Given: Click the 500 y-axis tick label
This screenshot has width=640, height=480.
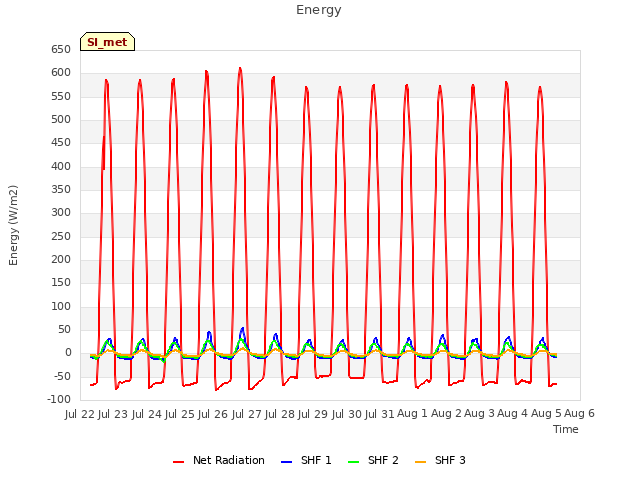Looking at the screenshot, I should 61,120.
